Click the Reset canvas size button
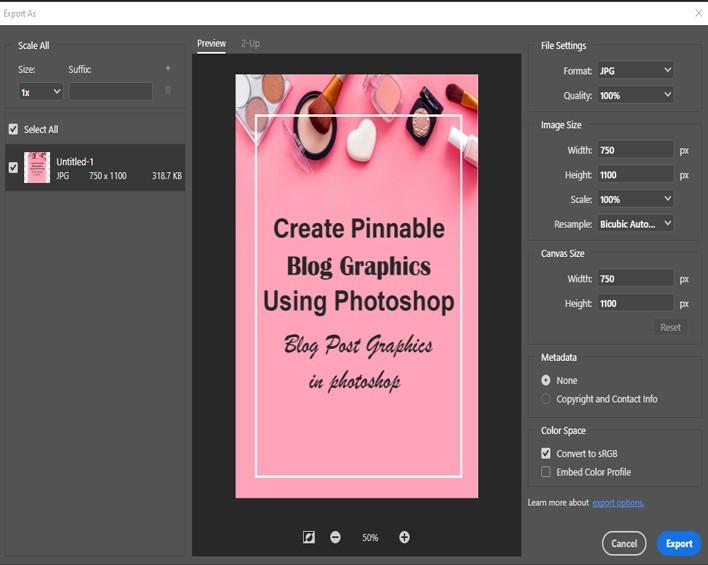This screenshot has width=708, height=565. pos(670,327)
